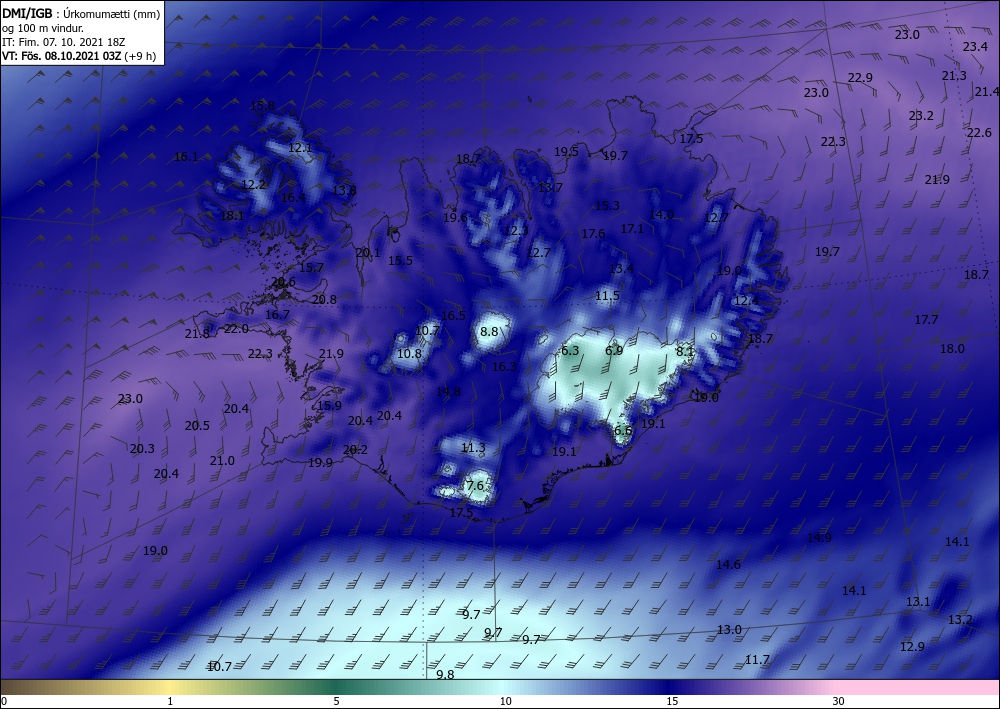
Task: Select the 'IT: Fim. 07. 10. 2021 18Z' line
Action: coord(64,41)
